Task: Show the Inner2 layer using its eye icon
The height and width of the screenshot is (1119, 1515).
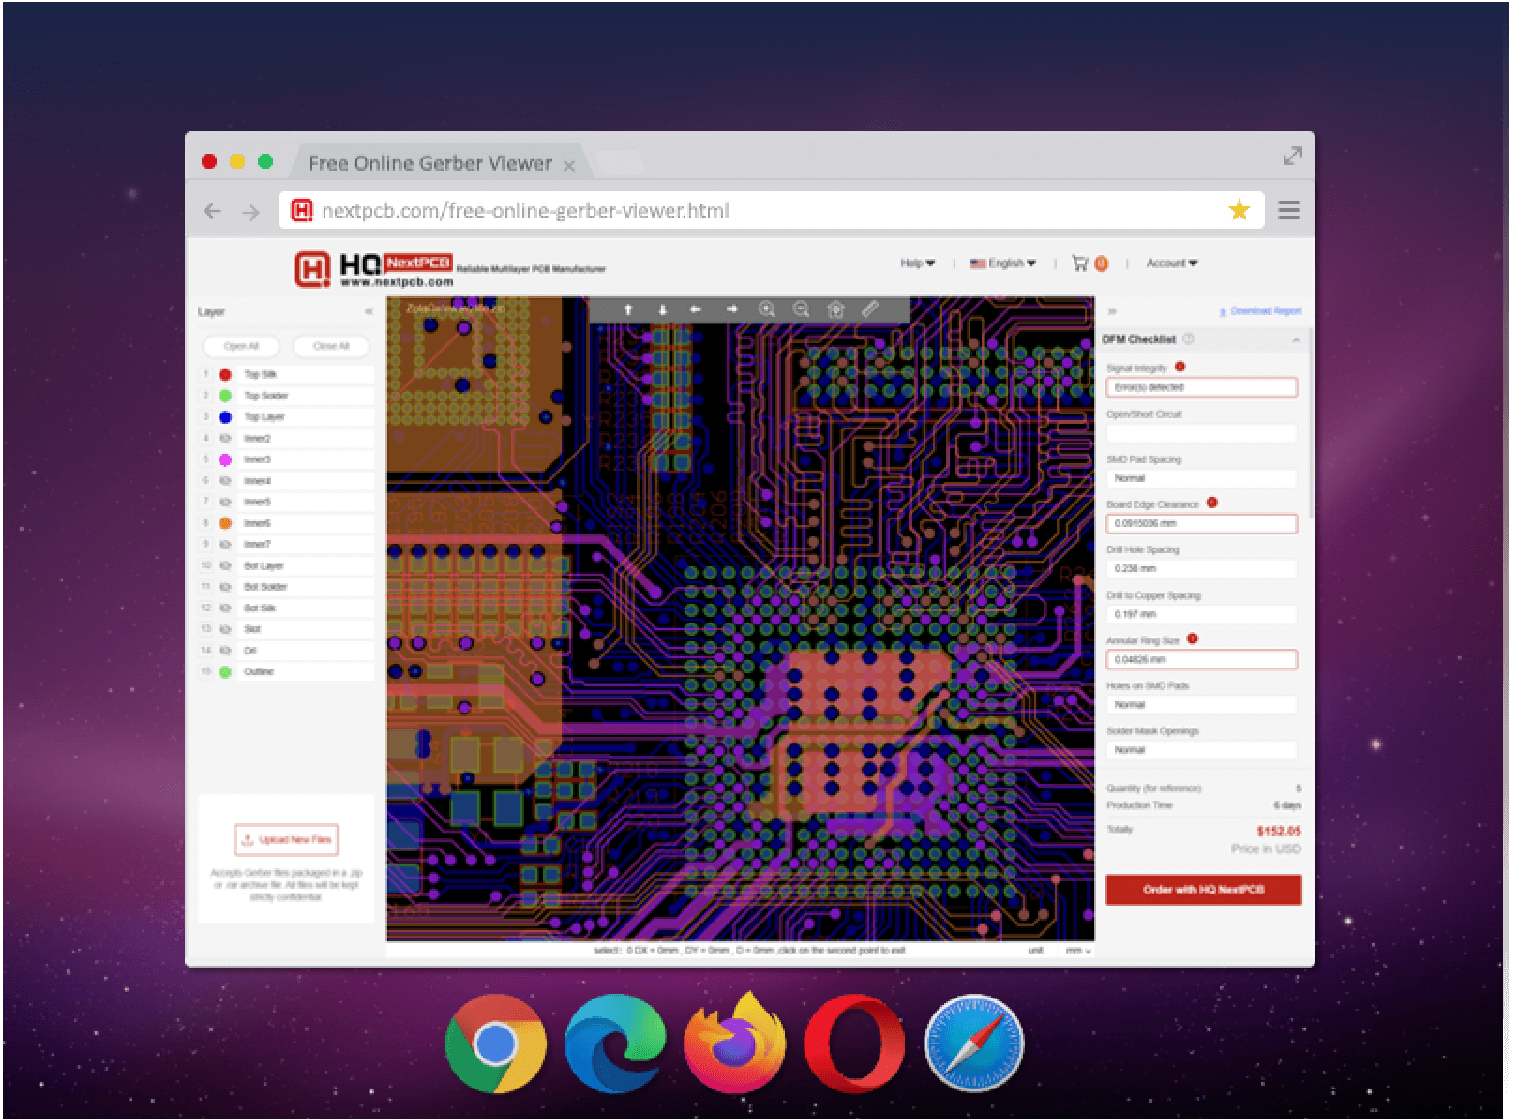Action: [x=225, y=438]
